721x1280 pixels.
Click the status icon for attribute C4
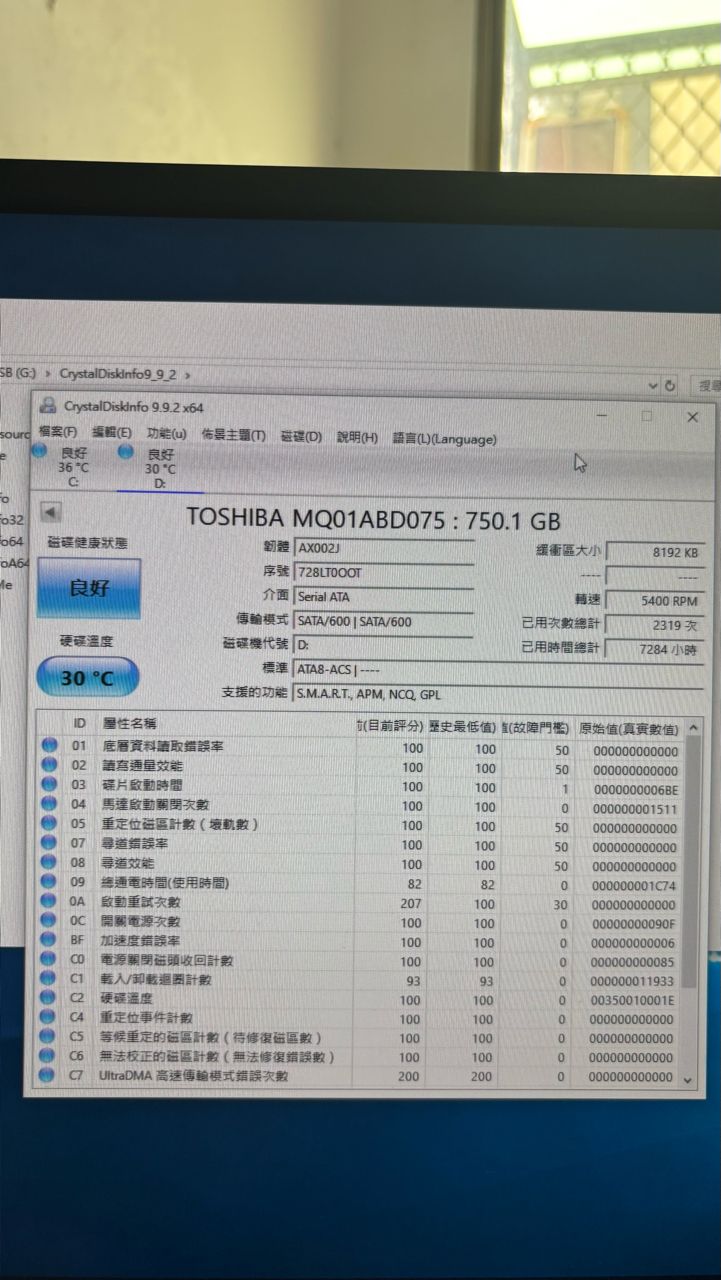click(49, 1017)
